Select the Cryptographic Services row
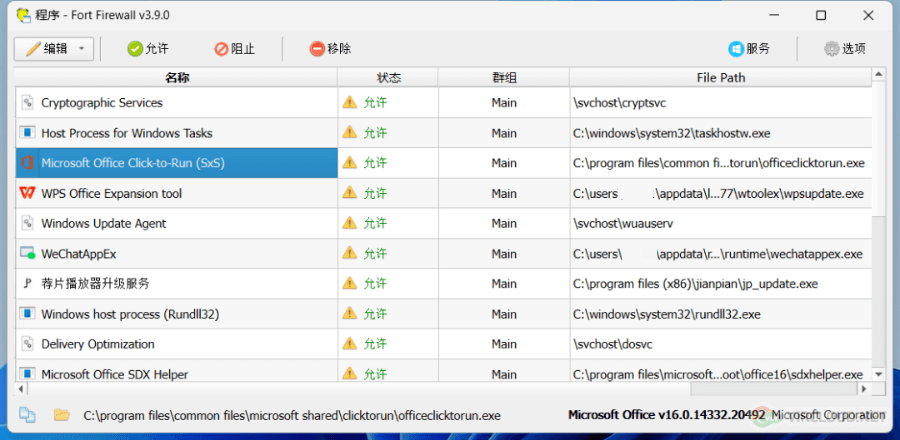Image resolution: width=900 pixels, height=440 pixels. click(x=443, y=103)
